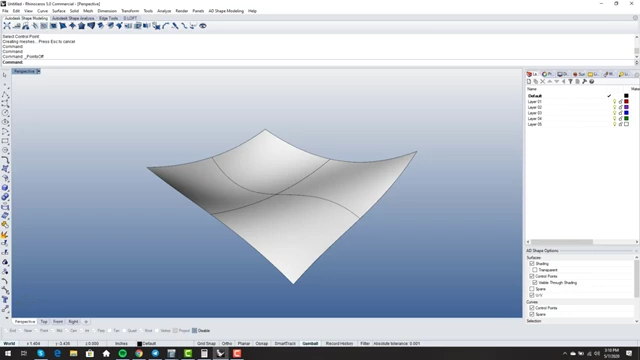The image size is (640, 360).
Task: Open the Perspective viewport title dropdown
Action: coord(38,71)
